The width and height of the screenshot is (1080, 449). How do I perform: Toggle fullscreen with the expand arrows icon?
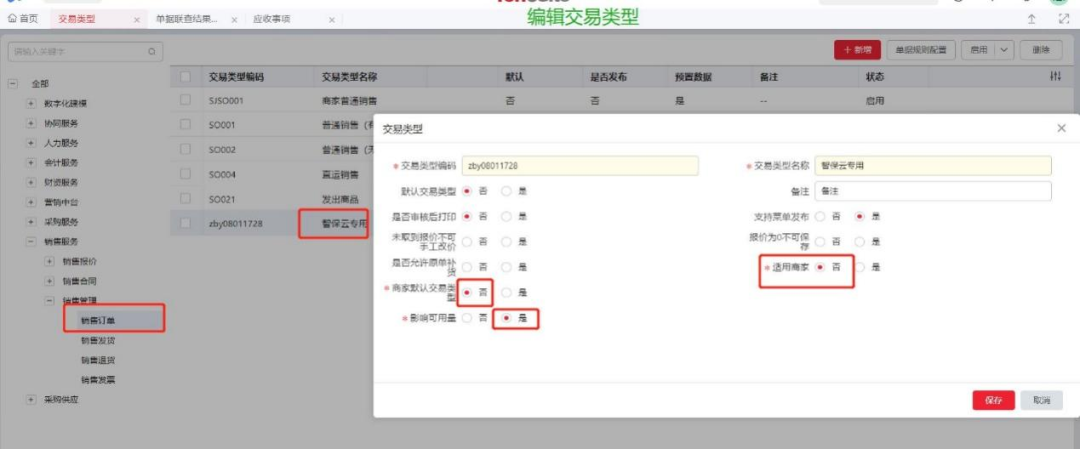[x=1063, y=19]
